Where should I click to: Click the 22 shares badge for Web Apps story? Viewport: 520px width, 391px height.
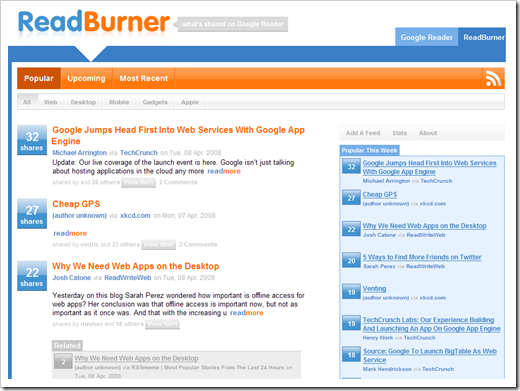pos(32,276)
